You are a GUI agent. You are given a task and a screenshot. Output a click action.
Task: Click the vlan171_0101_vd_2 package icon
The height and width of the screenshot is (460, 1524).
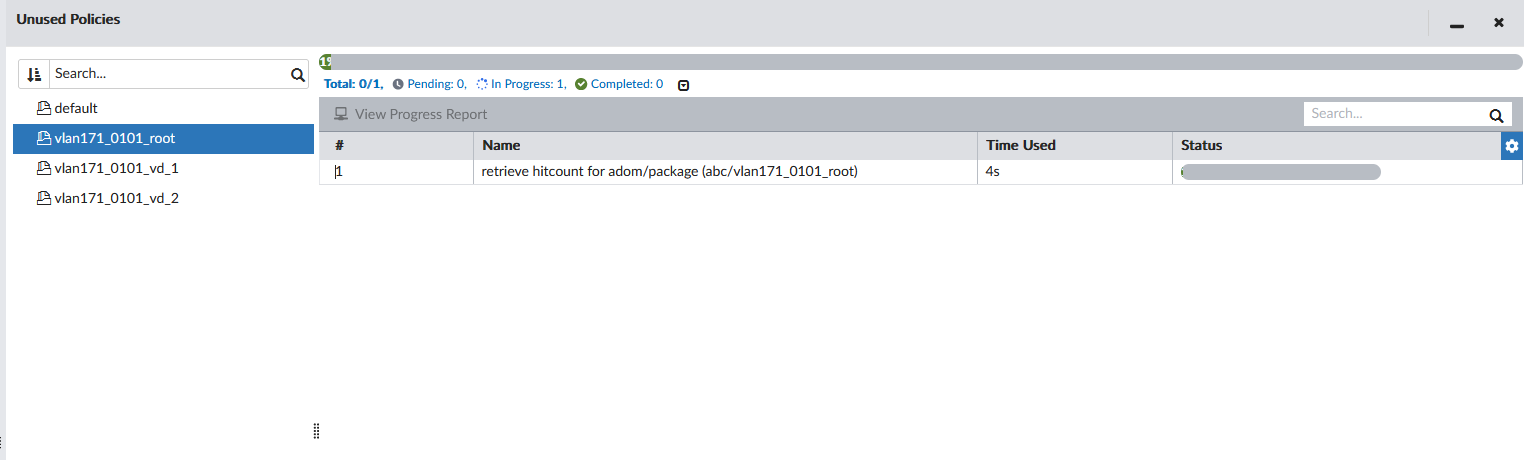tap(43, 198)
